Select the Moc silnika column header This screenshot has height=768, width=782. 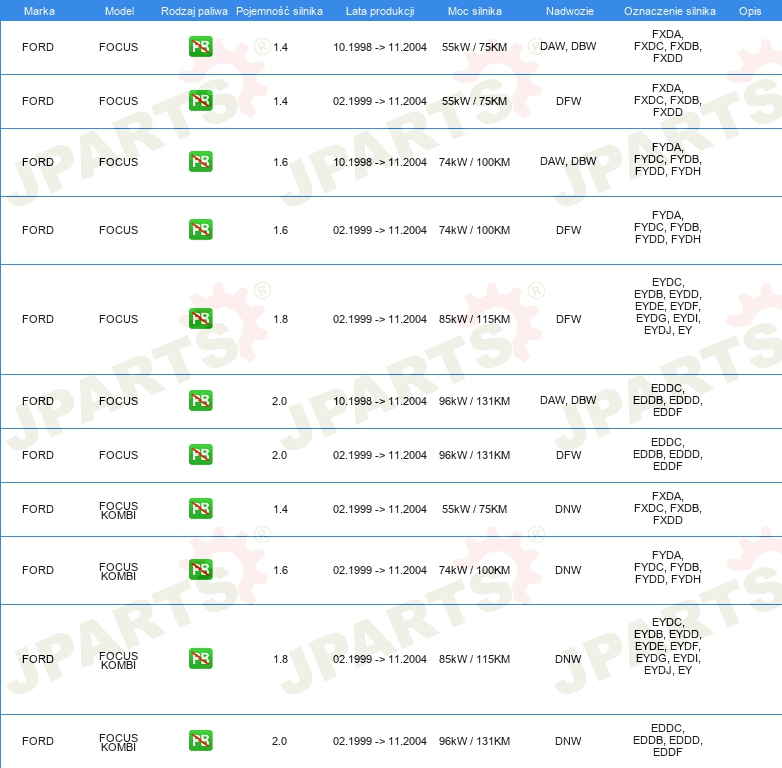pyautogui.click(x=475, y=11)
